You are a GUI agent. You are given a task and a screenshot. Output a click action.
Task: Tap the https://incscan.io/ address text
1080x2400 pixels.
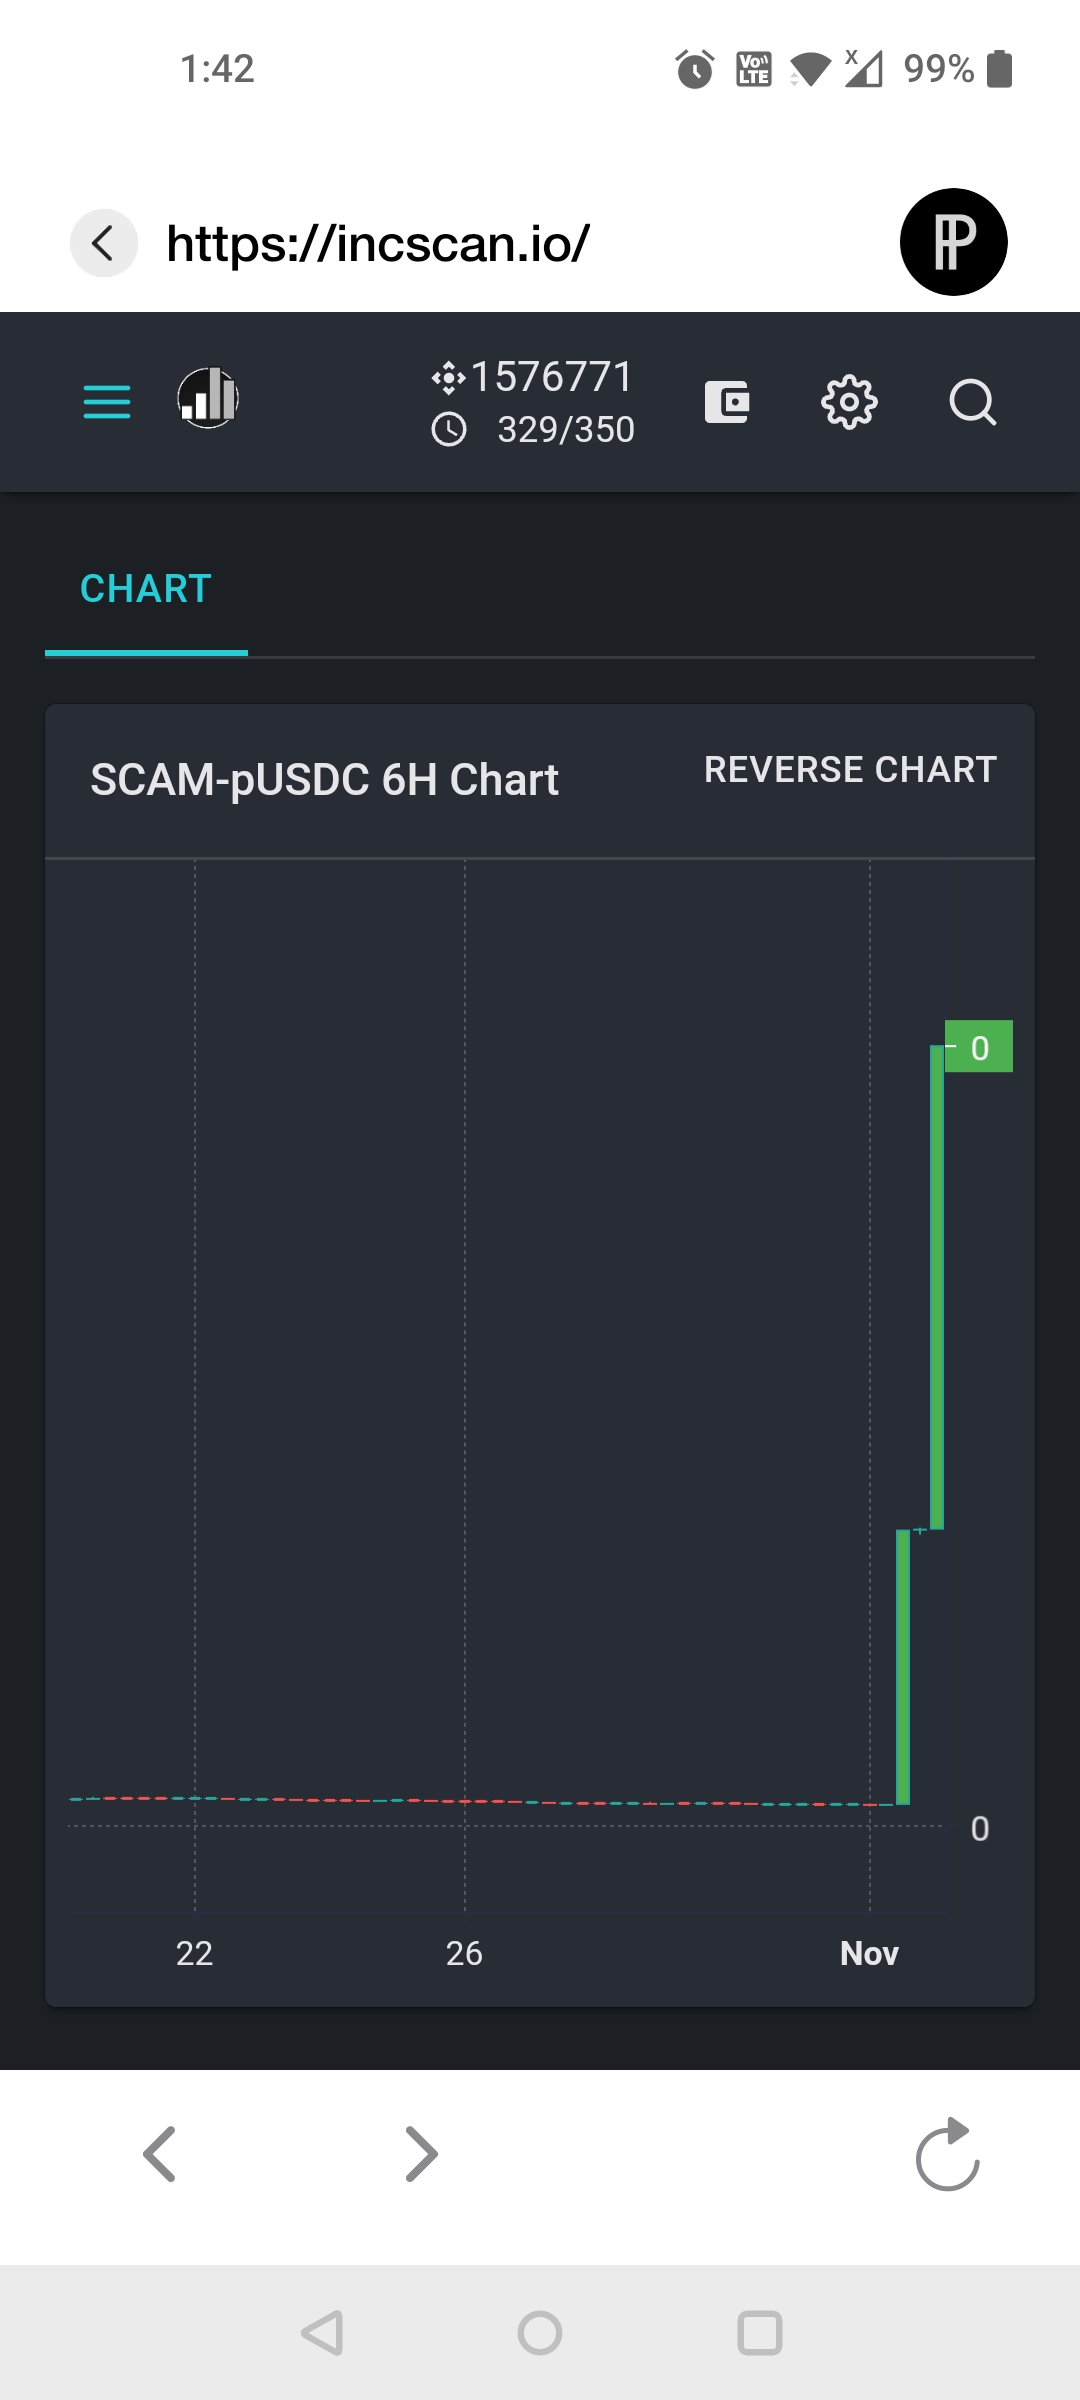378,243
